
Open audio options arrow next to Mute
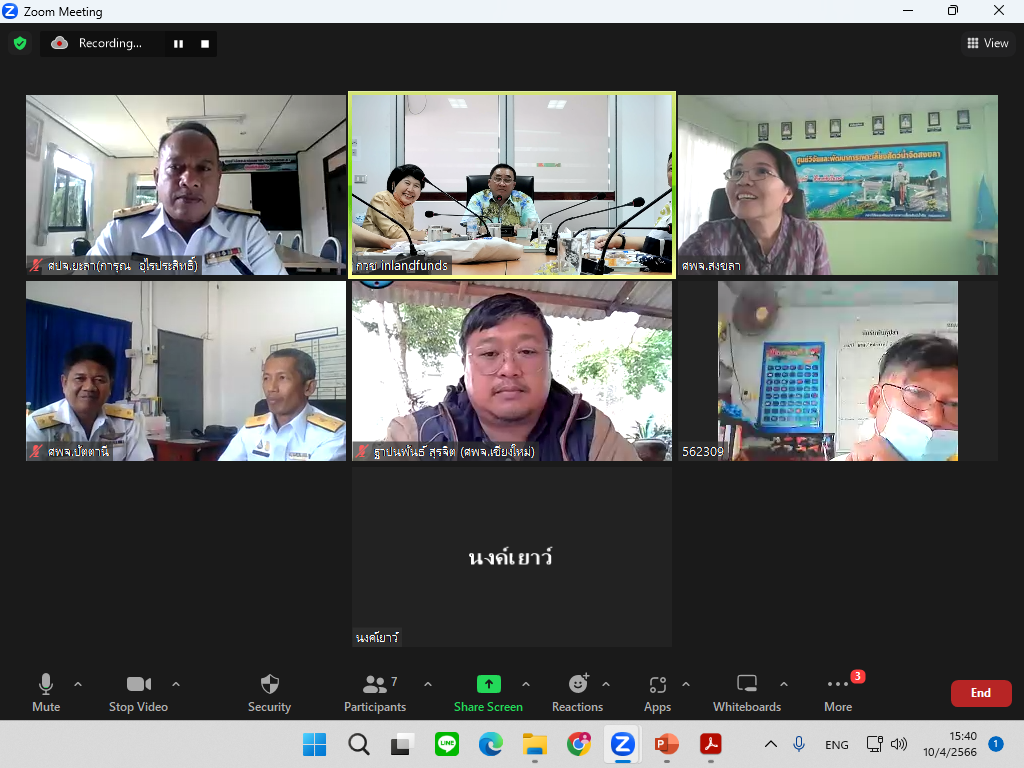(x=78, y=684)
